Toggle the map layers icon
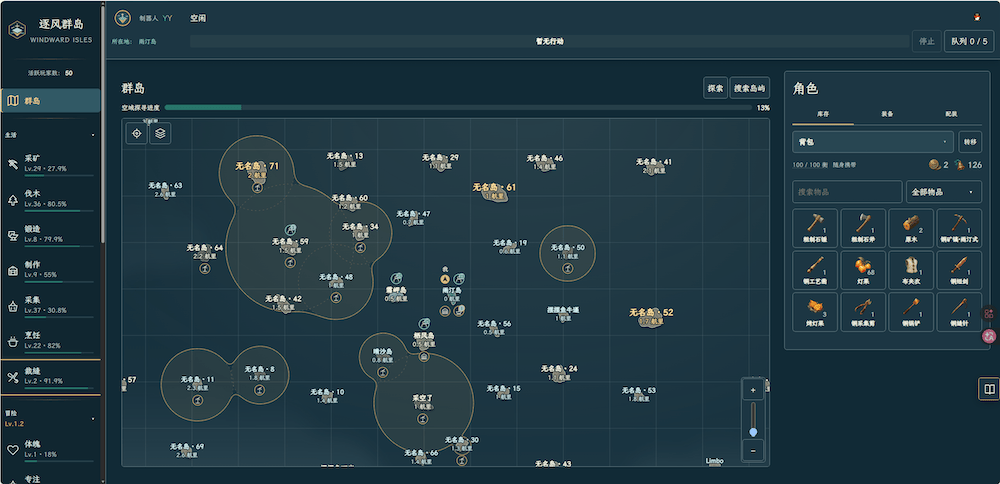1000x484 pixels. 160,133
